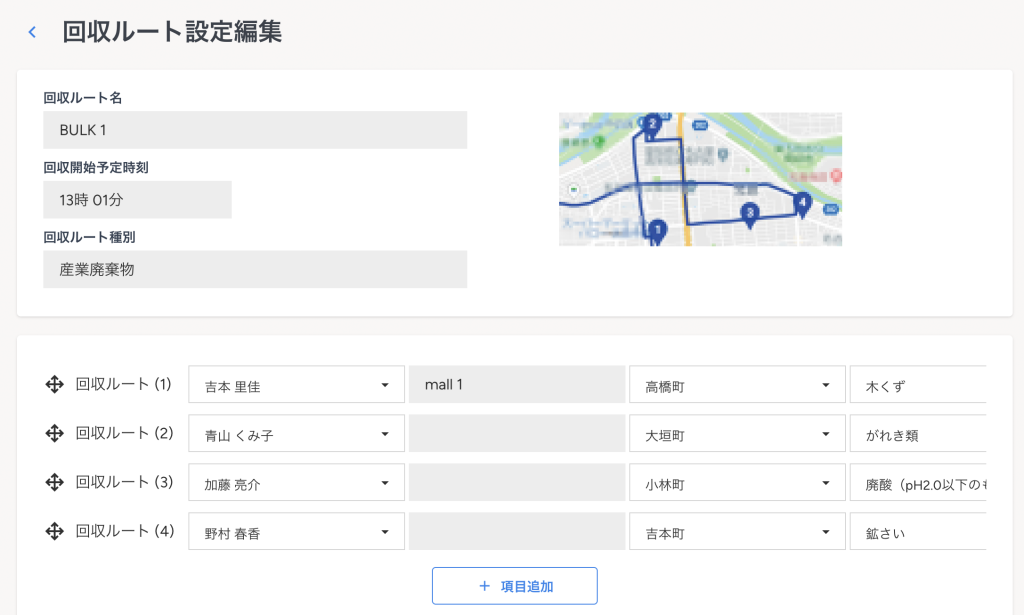Click the back arrow beside 回収ルート設定編集

tap(32, 32)
